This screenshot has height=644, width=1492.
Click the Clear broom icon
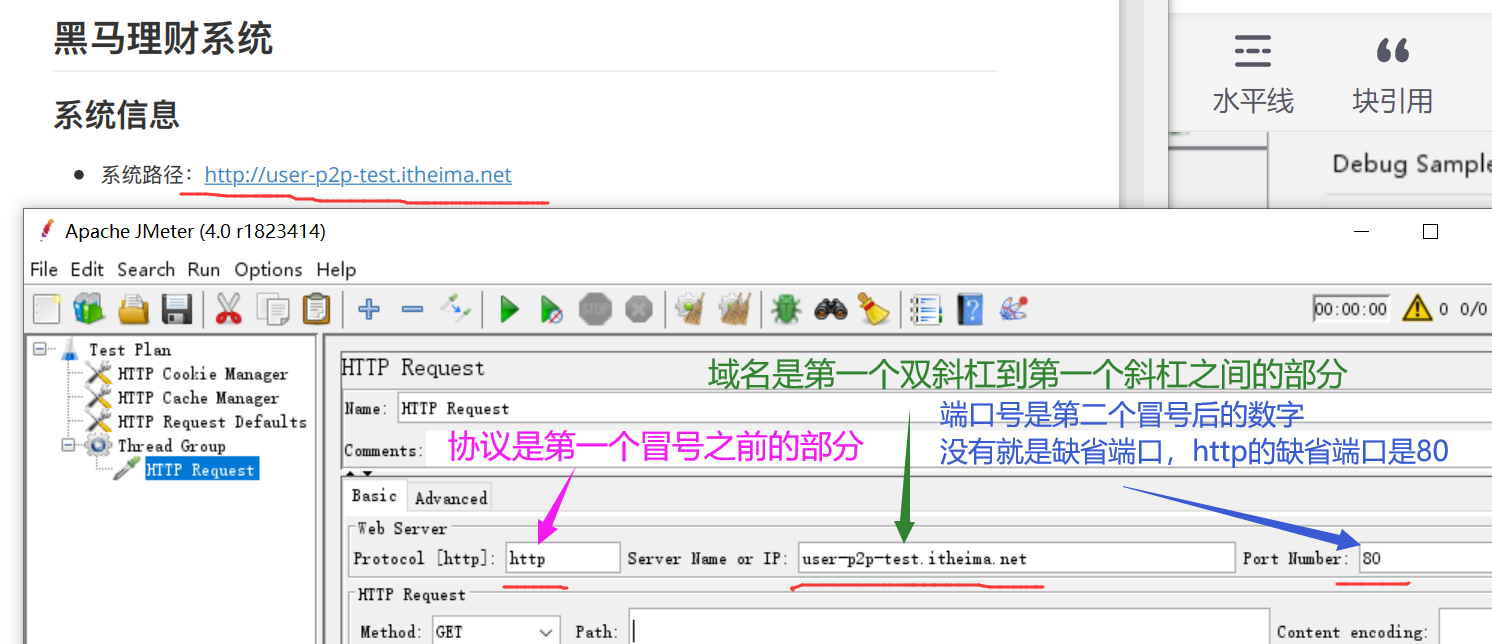coord(689,309)
